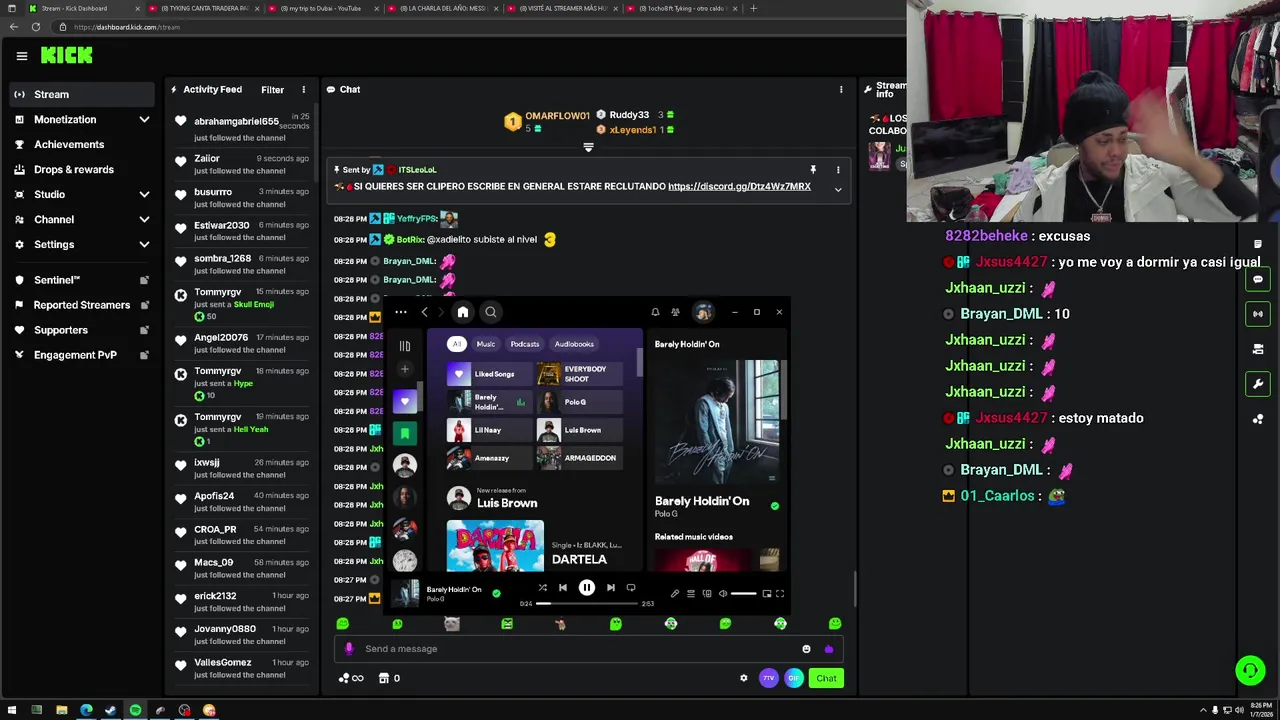The height and width of the screenshot is (720, 1280).
Task: Skip to next Spotify track
Action: [x=611, y=588]
